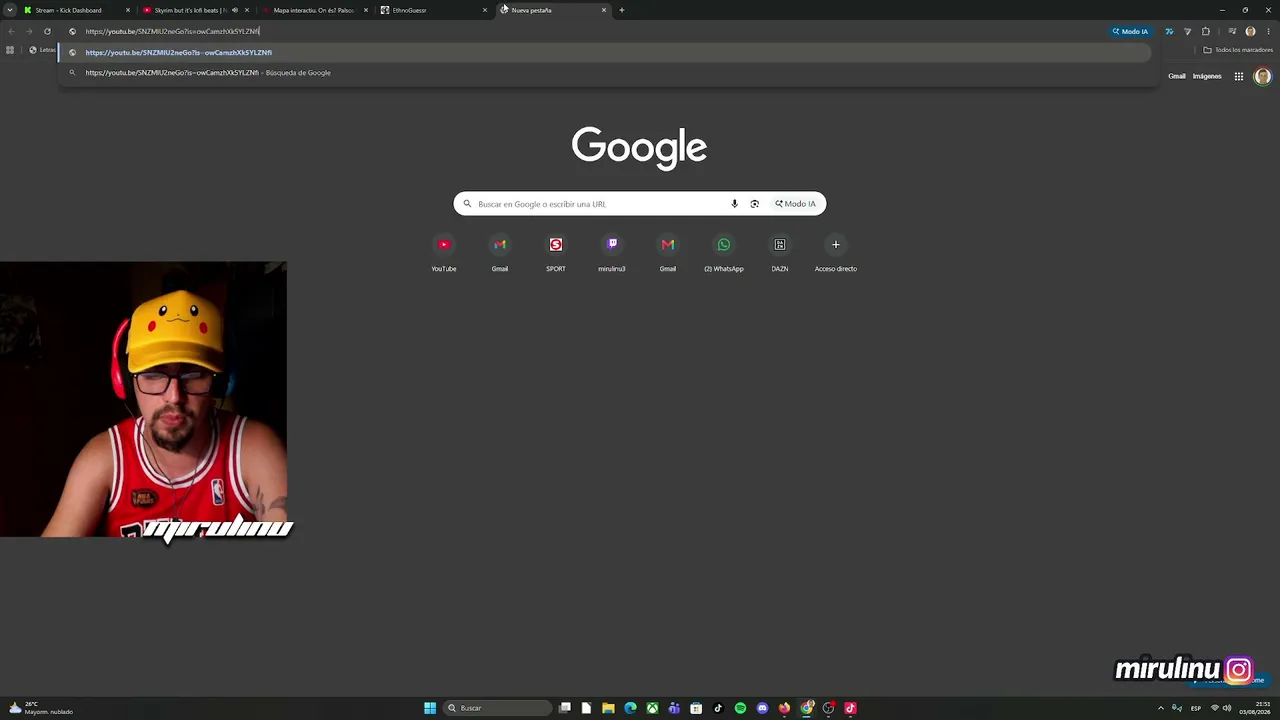
Task: Open the Extensions puzzle icon
Action: click(x=1206, y=31)
